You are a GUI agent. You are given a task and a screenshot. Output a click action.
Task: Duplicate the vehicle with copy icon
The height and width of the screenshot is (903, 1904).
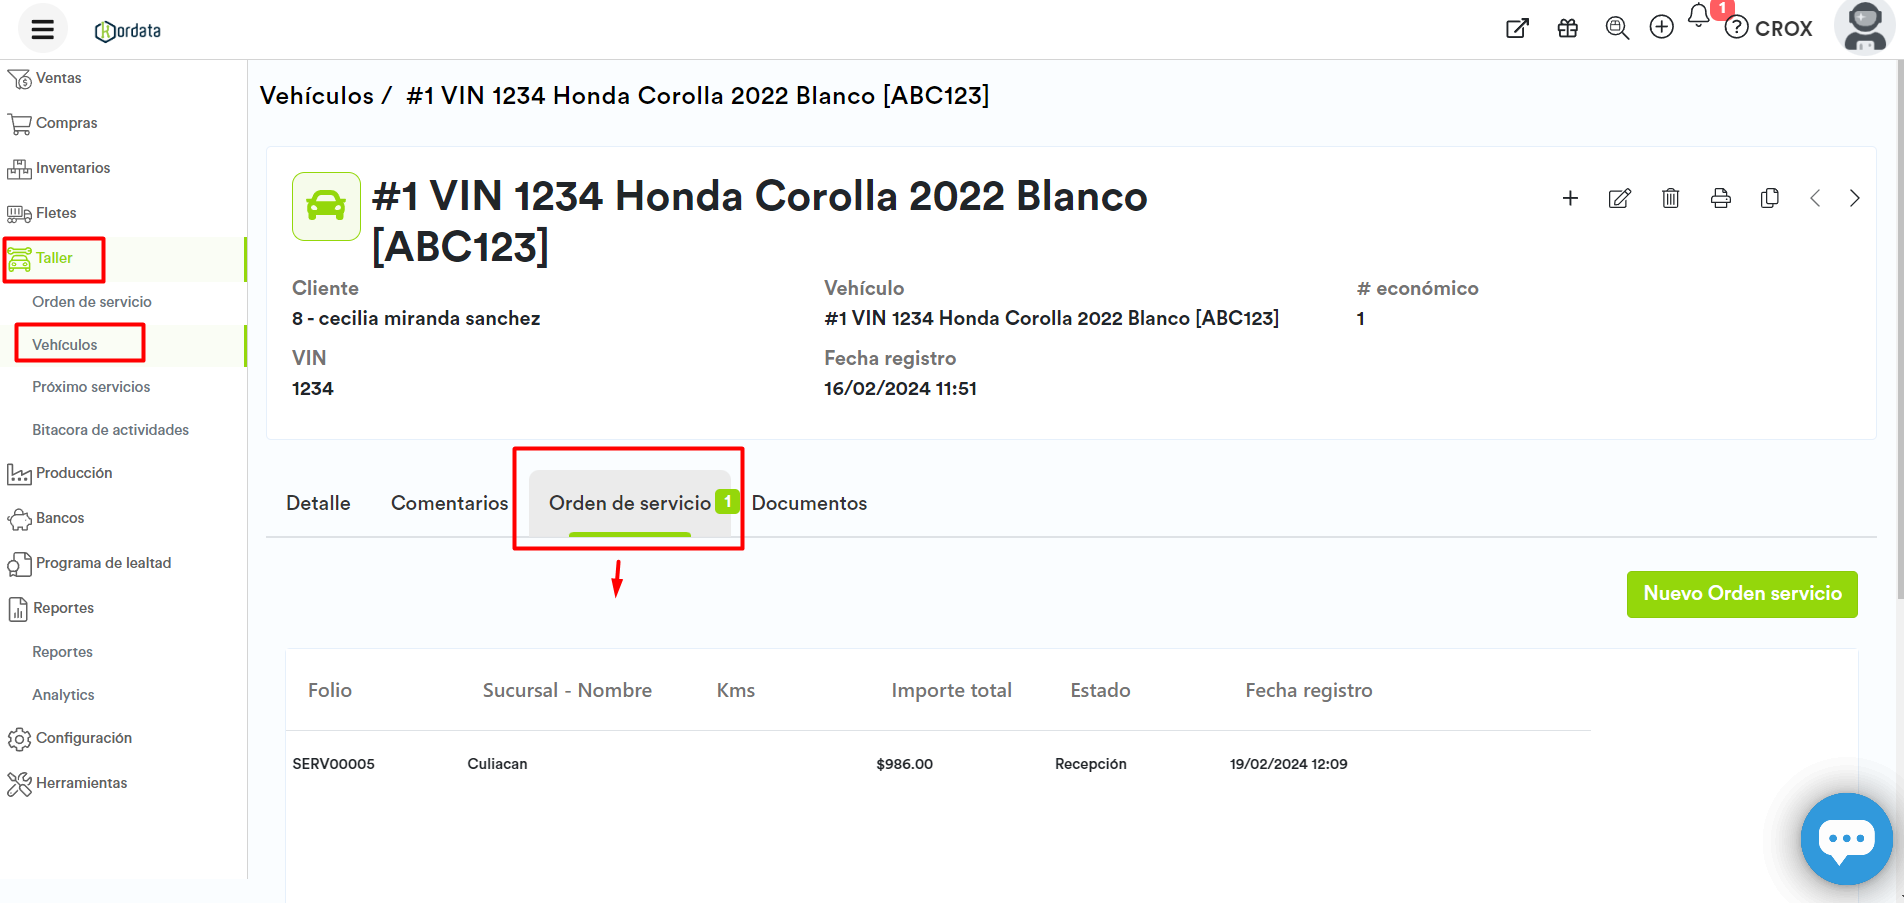(1769, 198)
